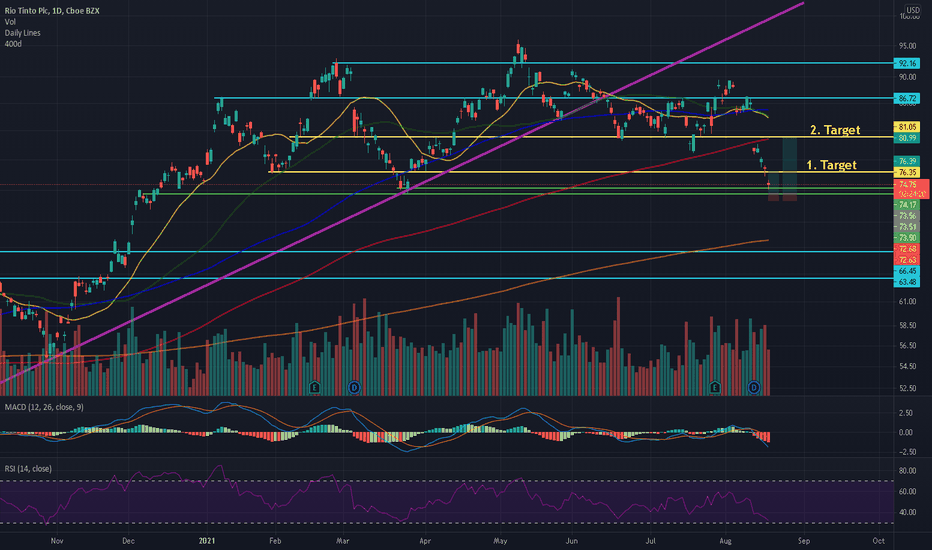Click the Sep date label
The width and height of the screenshot is (932, 550).
click(804, 541)
